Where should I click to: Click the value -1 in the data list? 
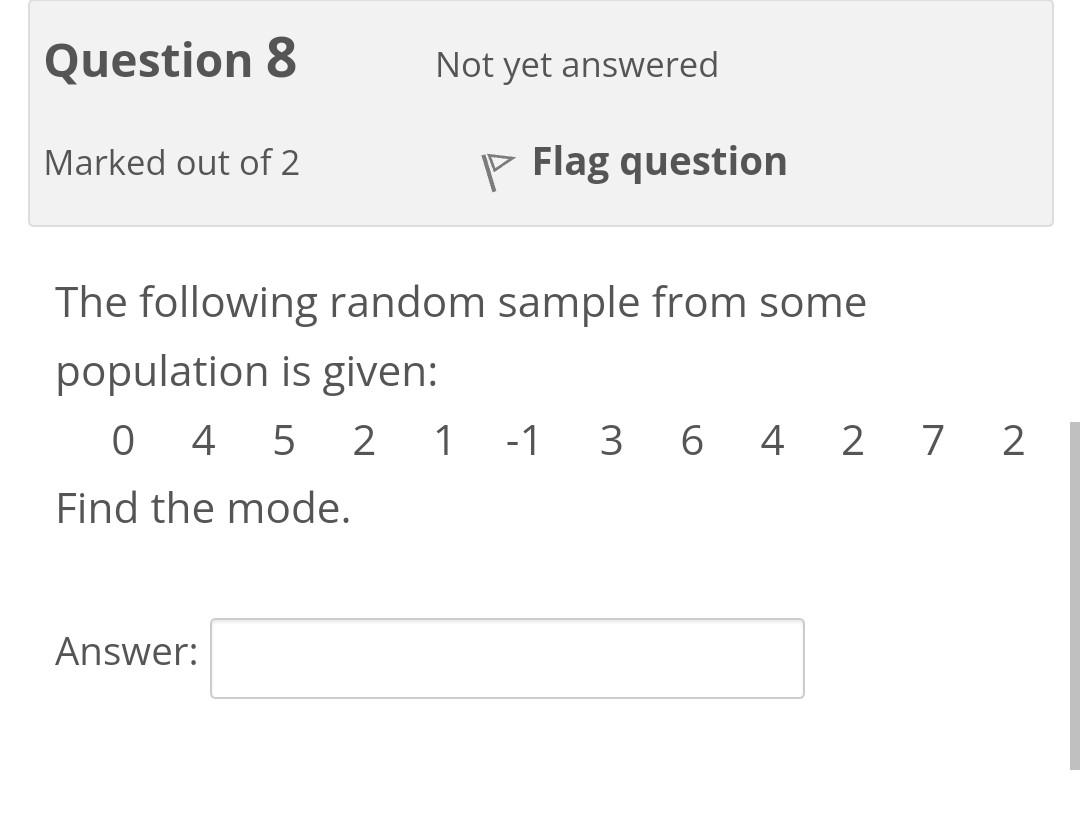[x=521, y=439]
